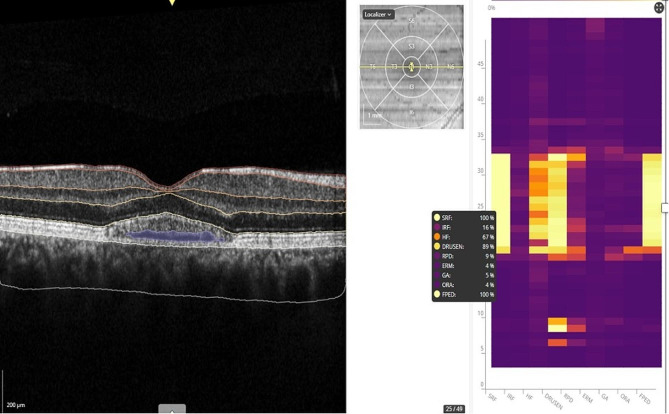The width and height of the screenshot is (669, 414).
Task: Click the '200 µm' scale label
Action: pyautogui.click(x=15, y=405)
